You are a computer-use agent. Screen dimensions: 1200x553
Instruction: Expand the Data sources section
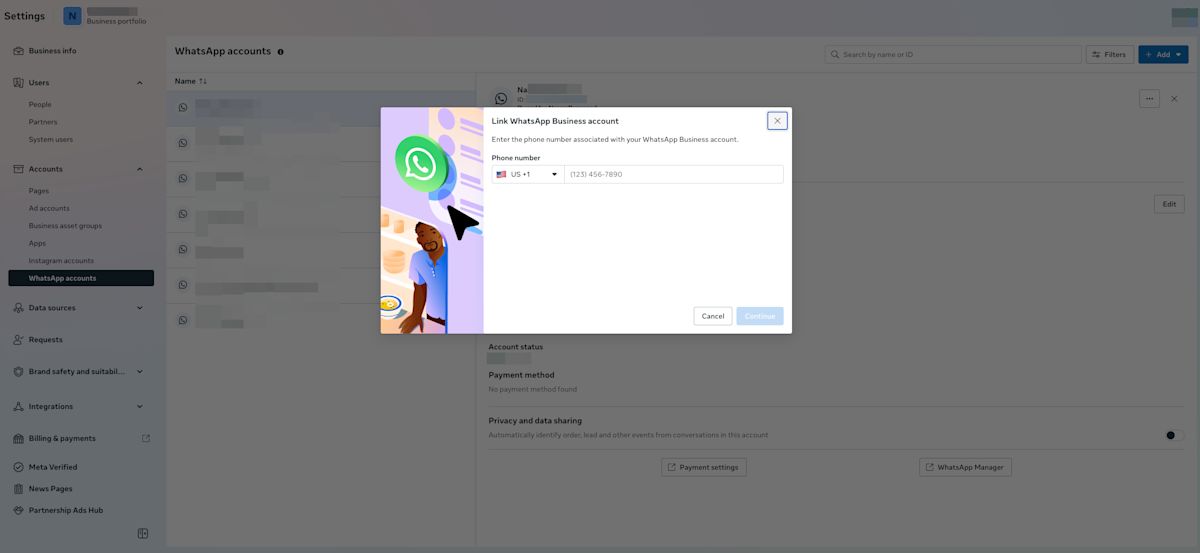[x=139, y=308]
